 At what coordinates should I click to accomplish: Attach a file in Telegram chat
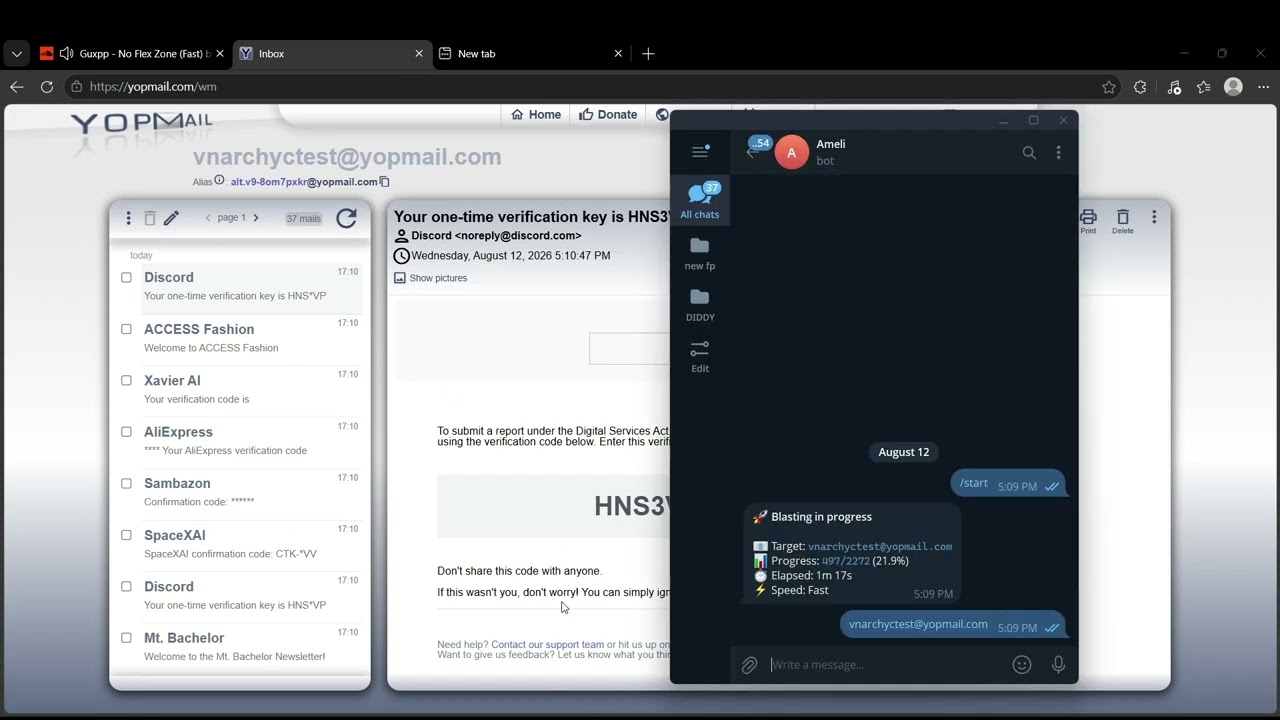coord(749,665)
